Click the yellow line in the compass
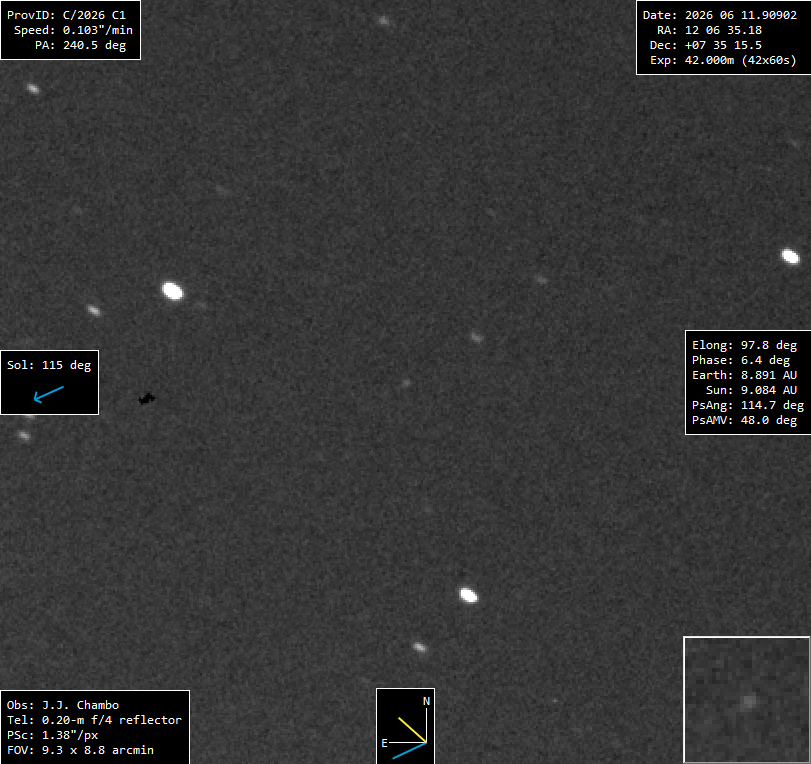The width and height of the screenshot is (811, 764). coord(412,730)
